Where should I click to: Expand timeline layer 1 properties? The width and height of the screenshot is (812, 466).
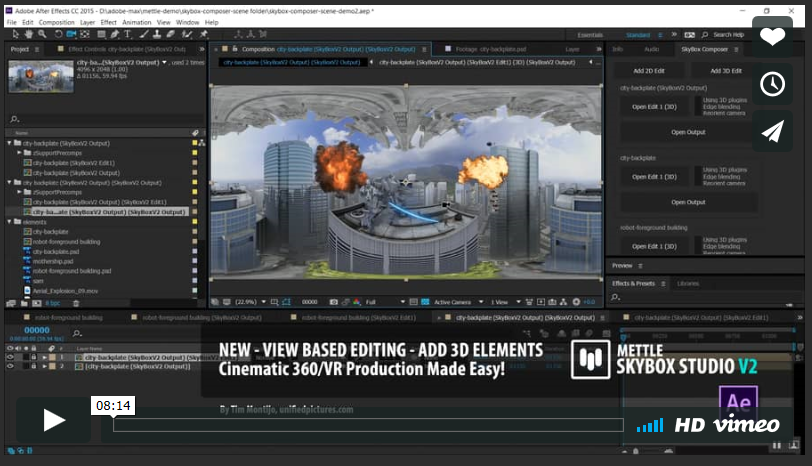(45, 357)
